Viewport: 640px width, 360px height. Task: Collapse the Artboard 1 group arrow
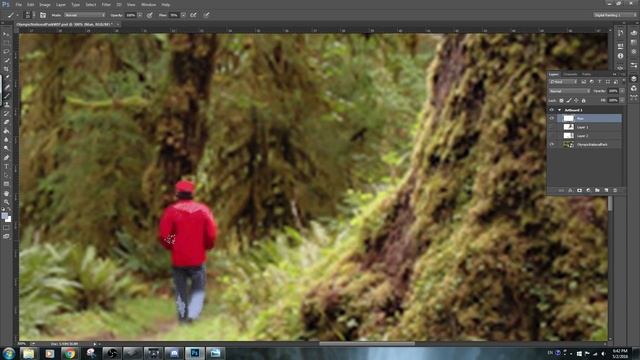coord(559,110)
